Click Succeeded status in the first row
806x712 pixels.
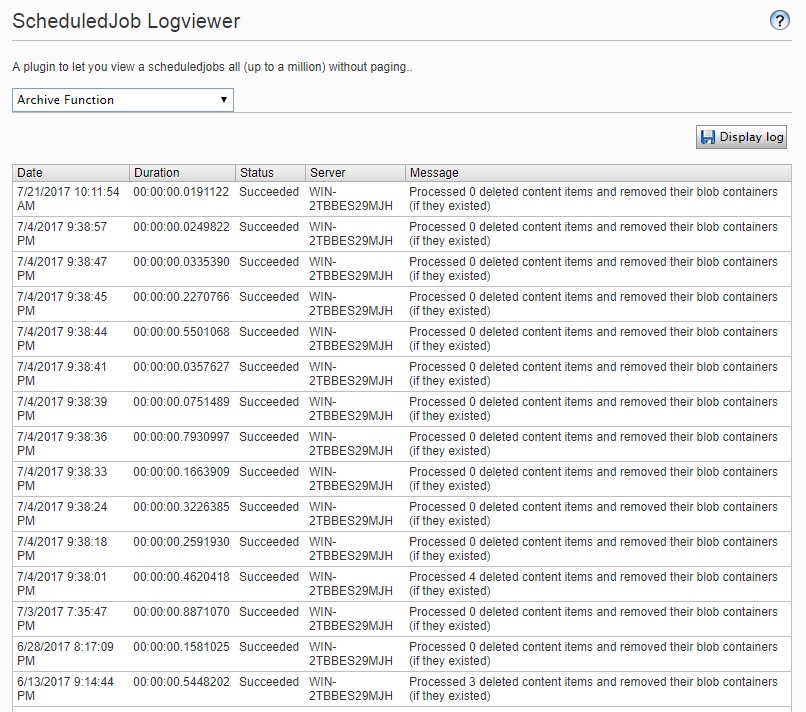[268, 192]
